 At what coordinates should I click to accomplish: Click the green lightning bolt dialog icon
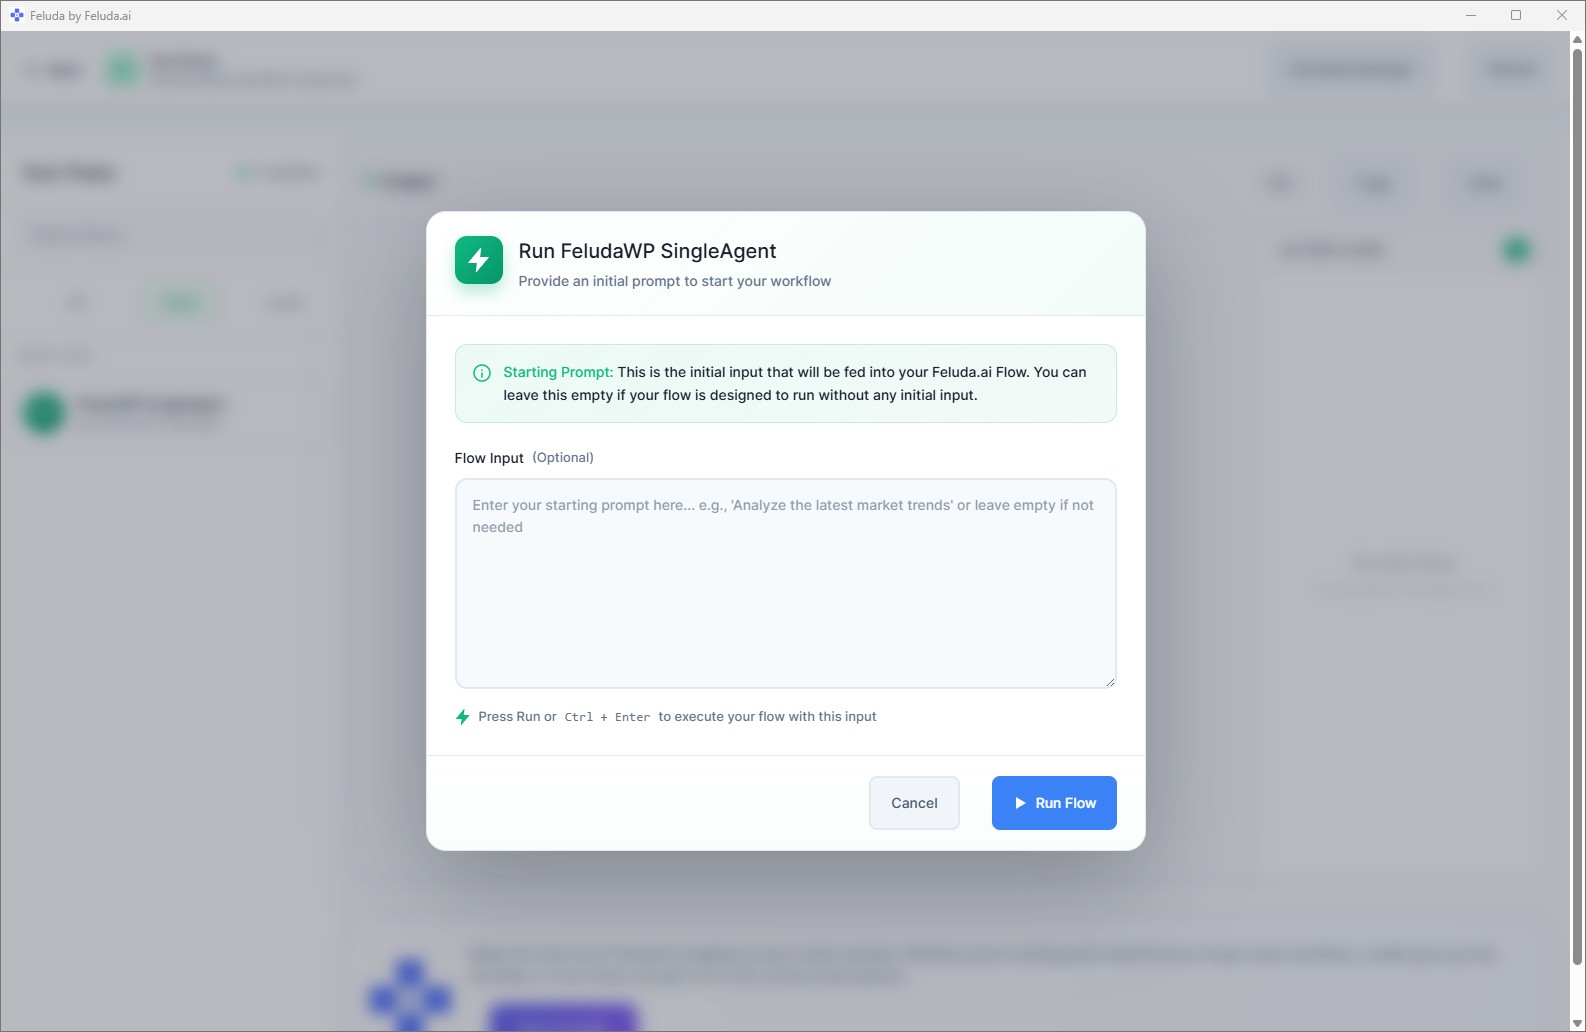[478, 260]
